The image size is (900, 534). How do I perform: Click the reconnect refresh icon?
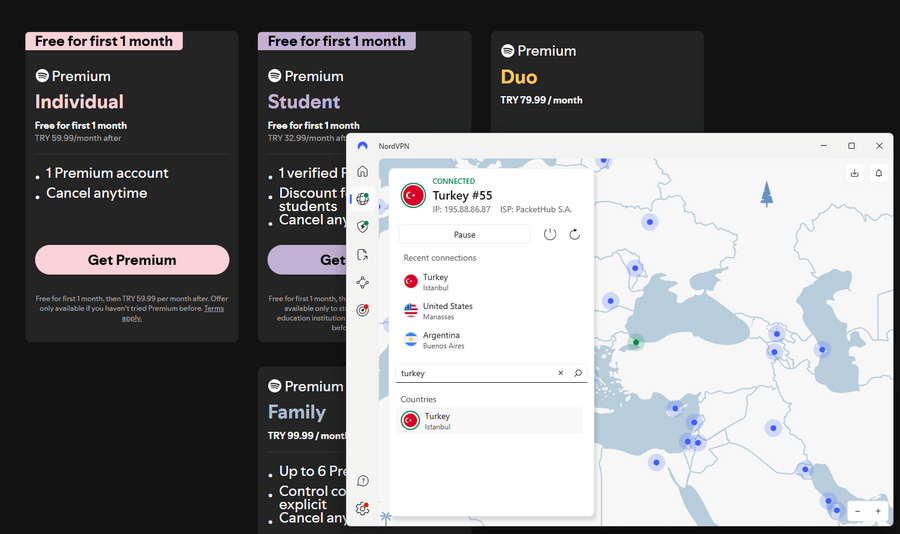click(x=575, y=234)
